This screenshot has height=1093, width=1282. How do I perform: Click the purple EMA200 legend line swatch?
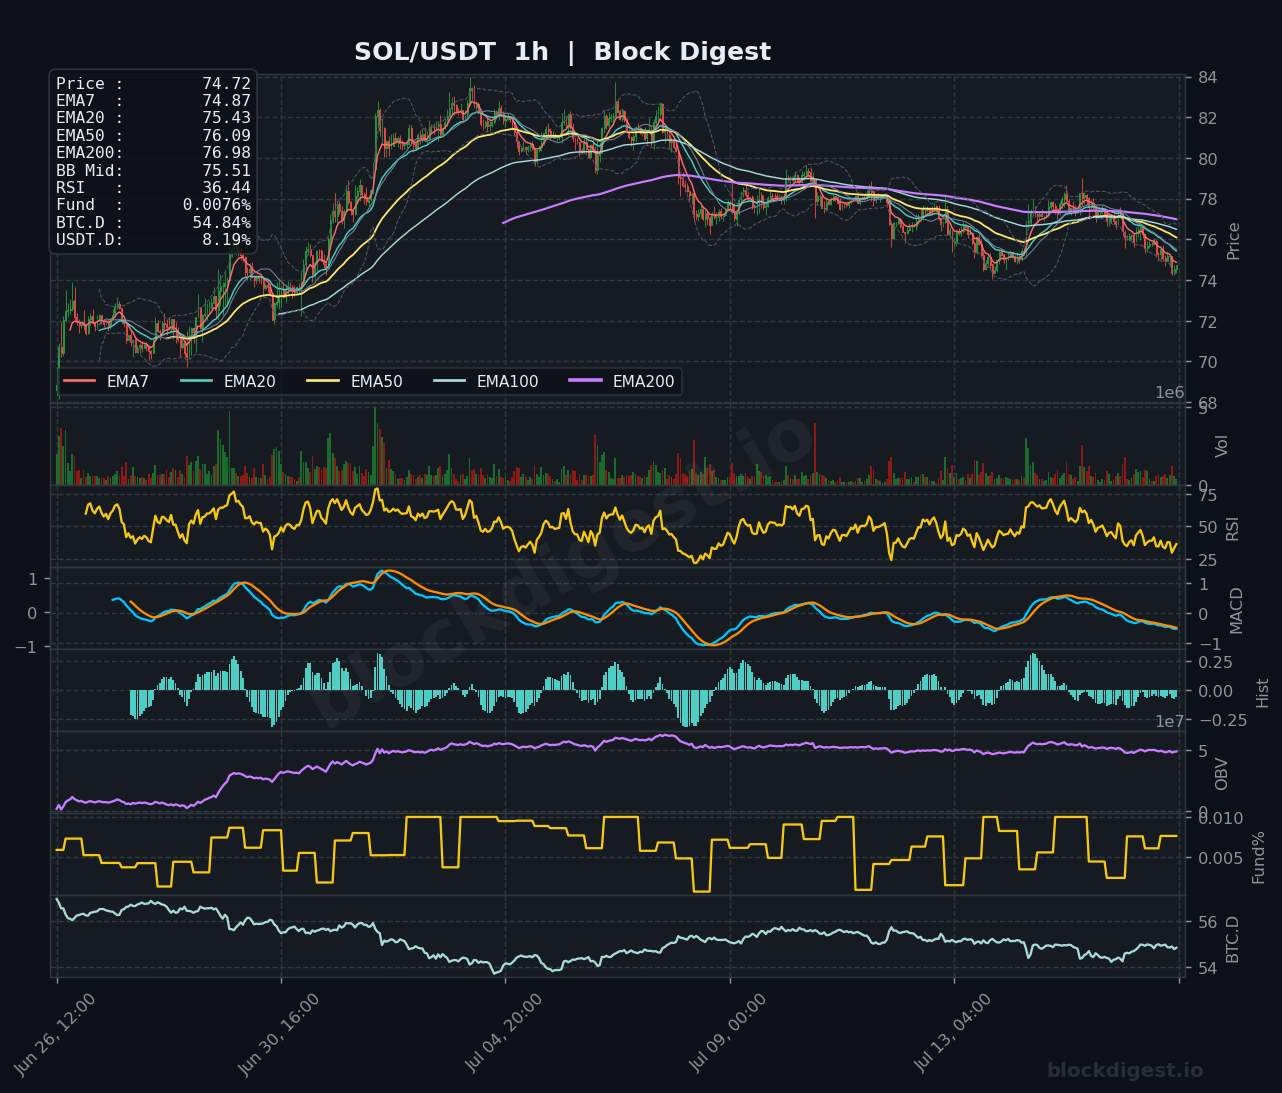[585, 381]
